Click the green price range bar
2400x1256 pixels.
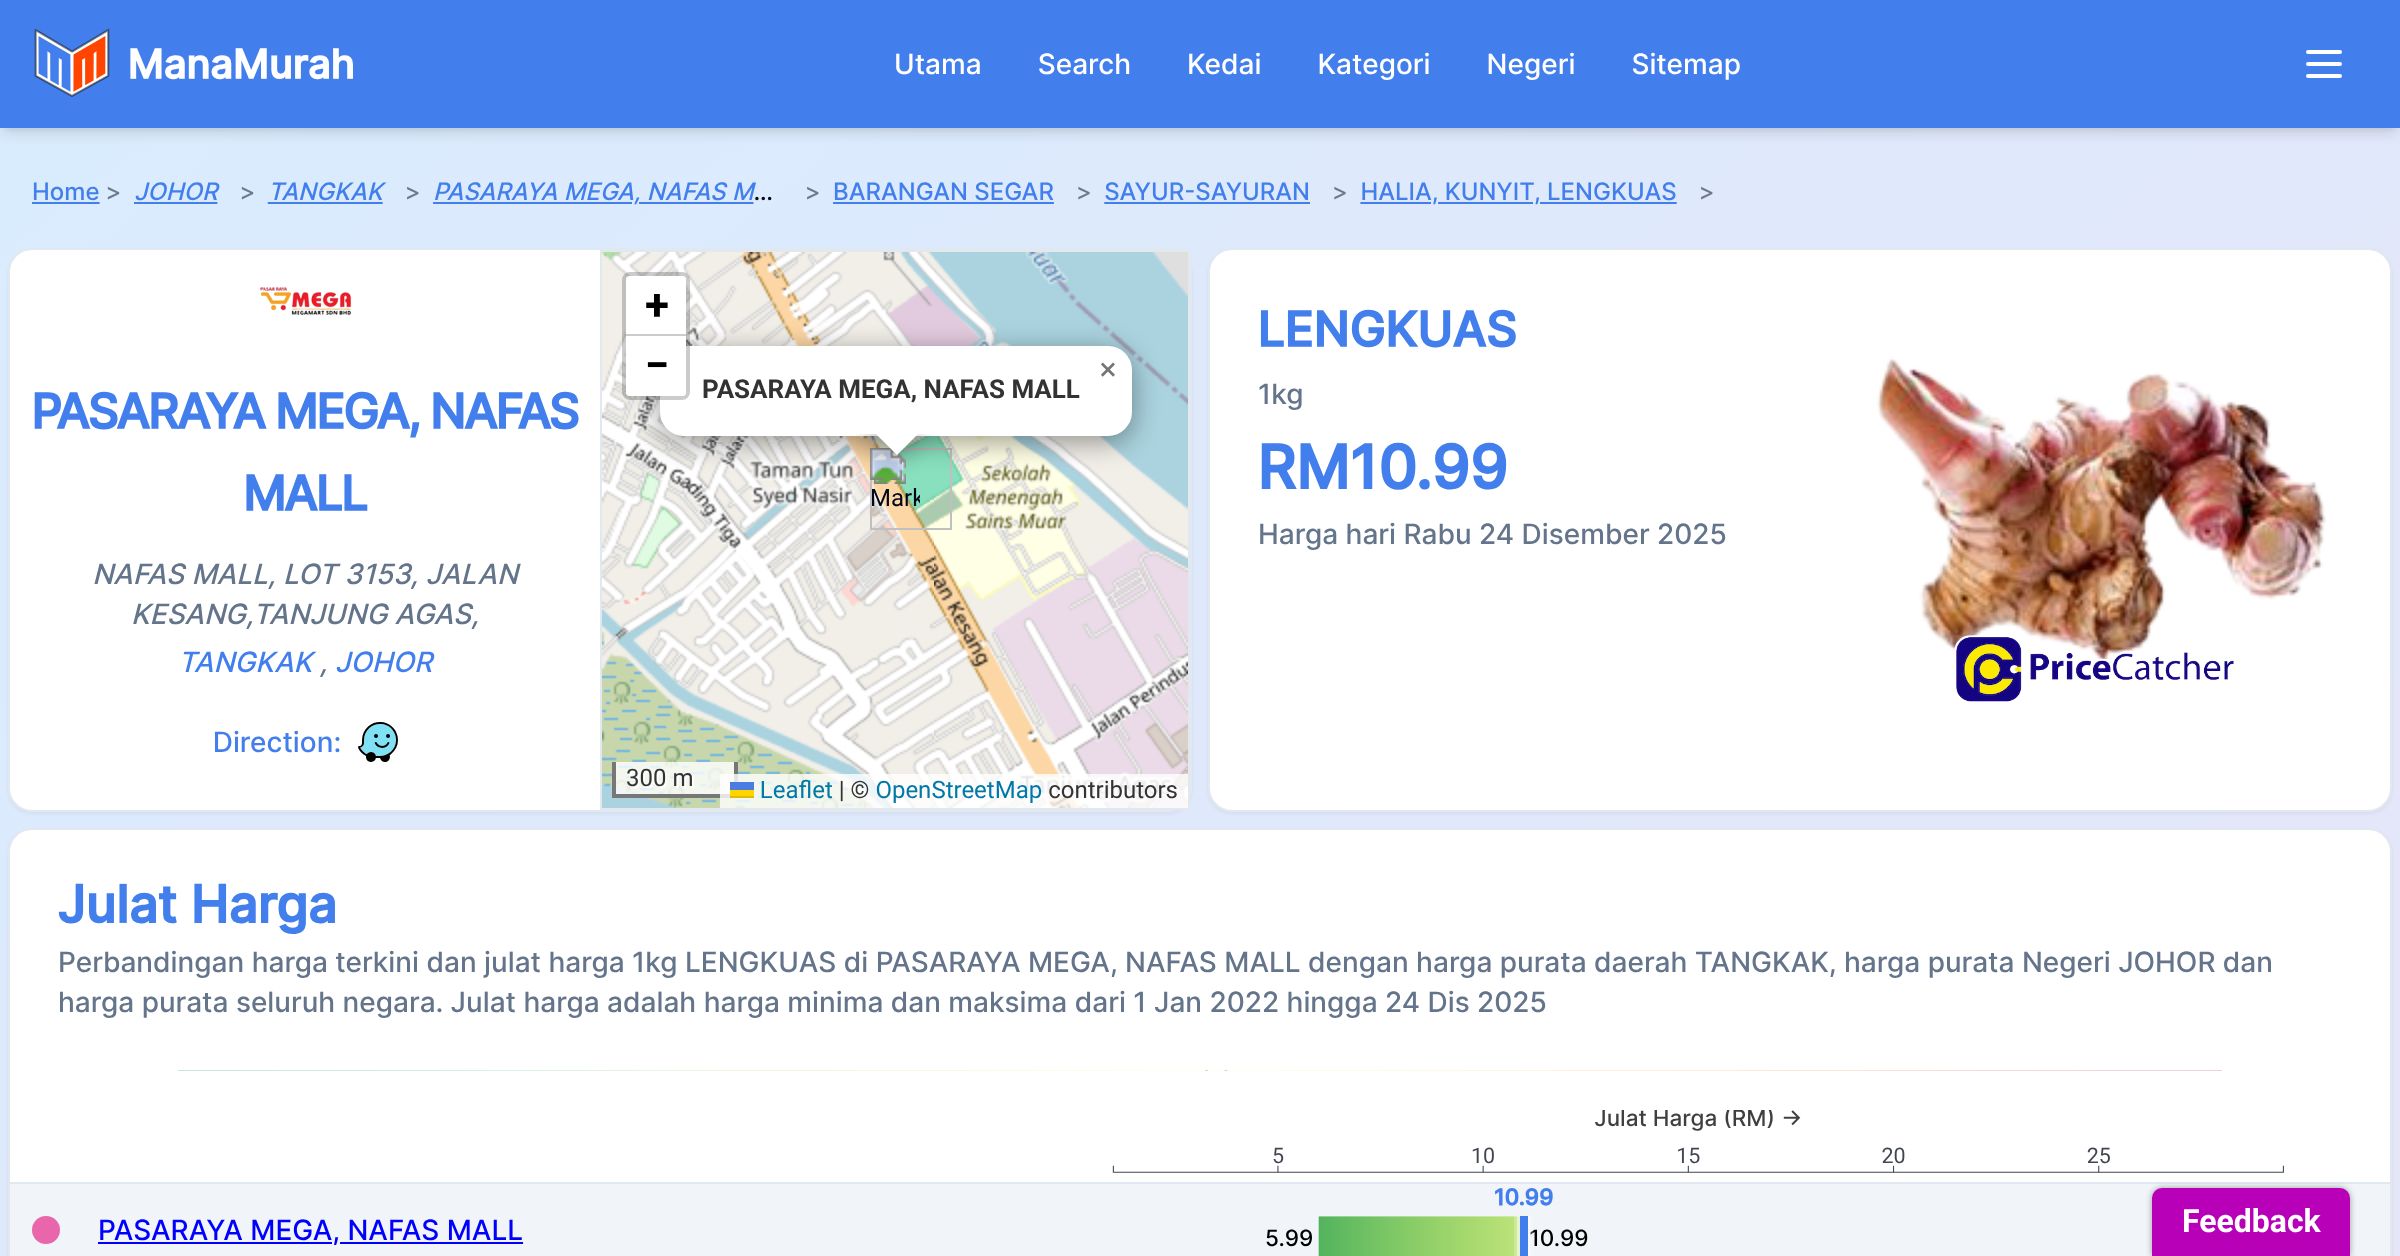(1417, 1237)
